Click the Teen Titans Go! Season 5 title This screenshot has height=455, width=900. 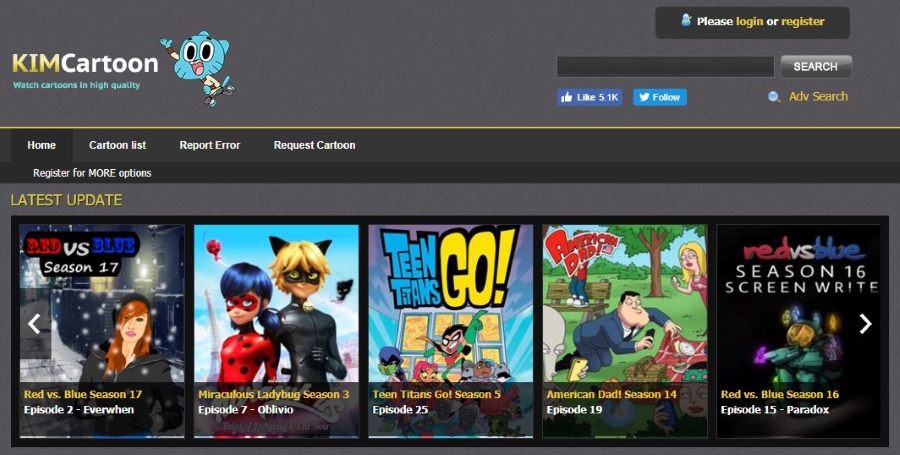tap(436, 394)
